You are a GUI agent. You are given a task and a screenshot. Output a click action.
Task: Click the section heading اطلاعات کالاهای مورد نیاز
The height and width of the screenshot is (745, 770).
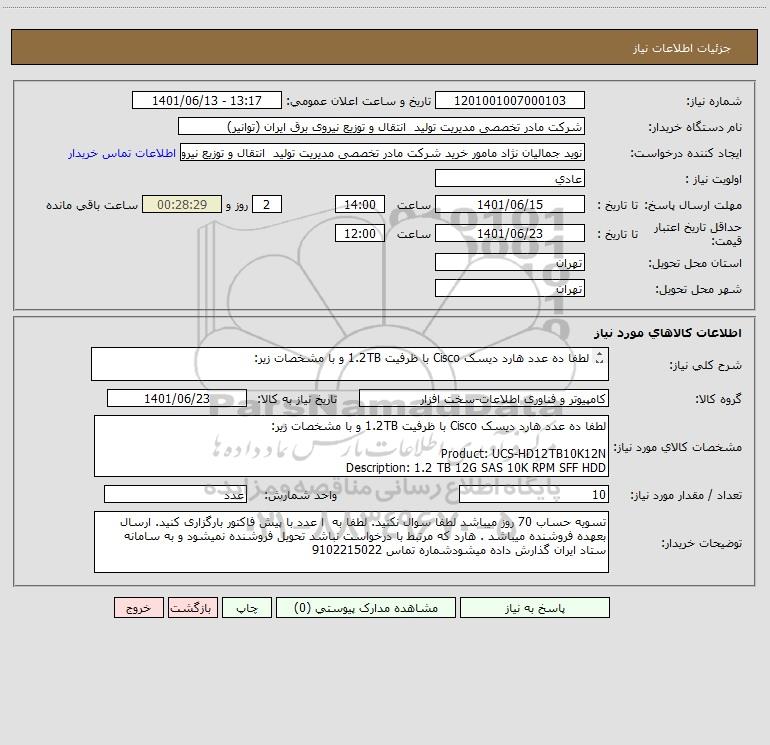click(668, 333)
